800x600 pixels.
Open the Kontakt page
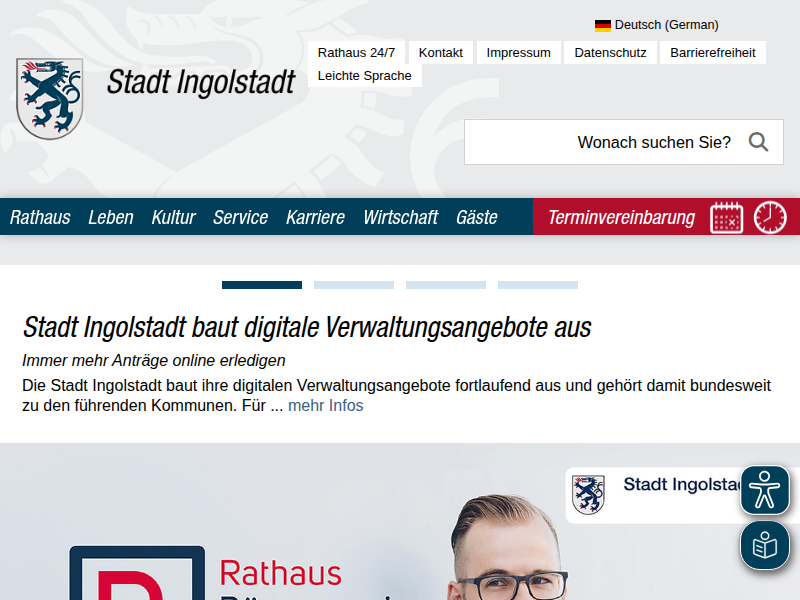(441, 53)
